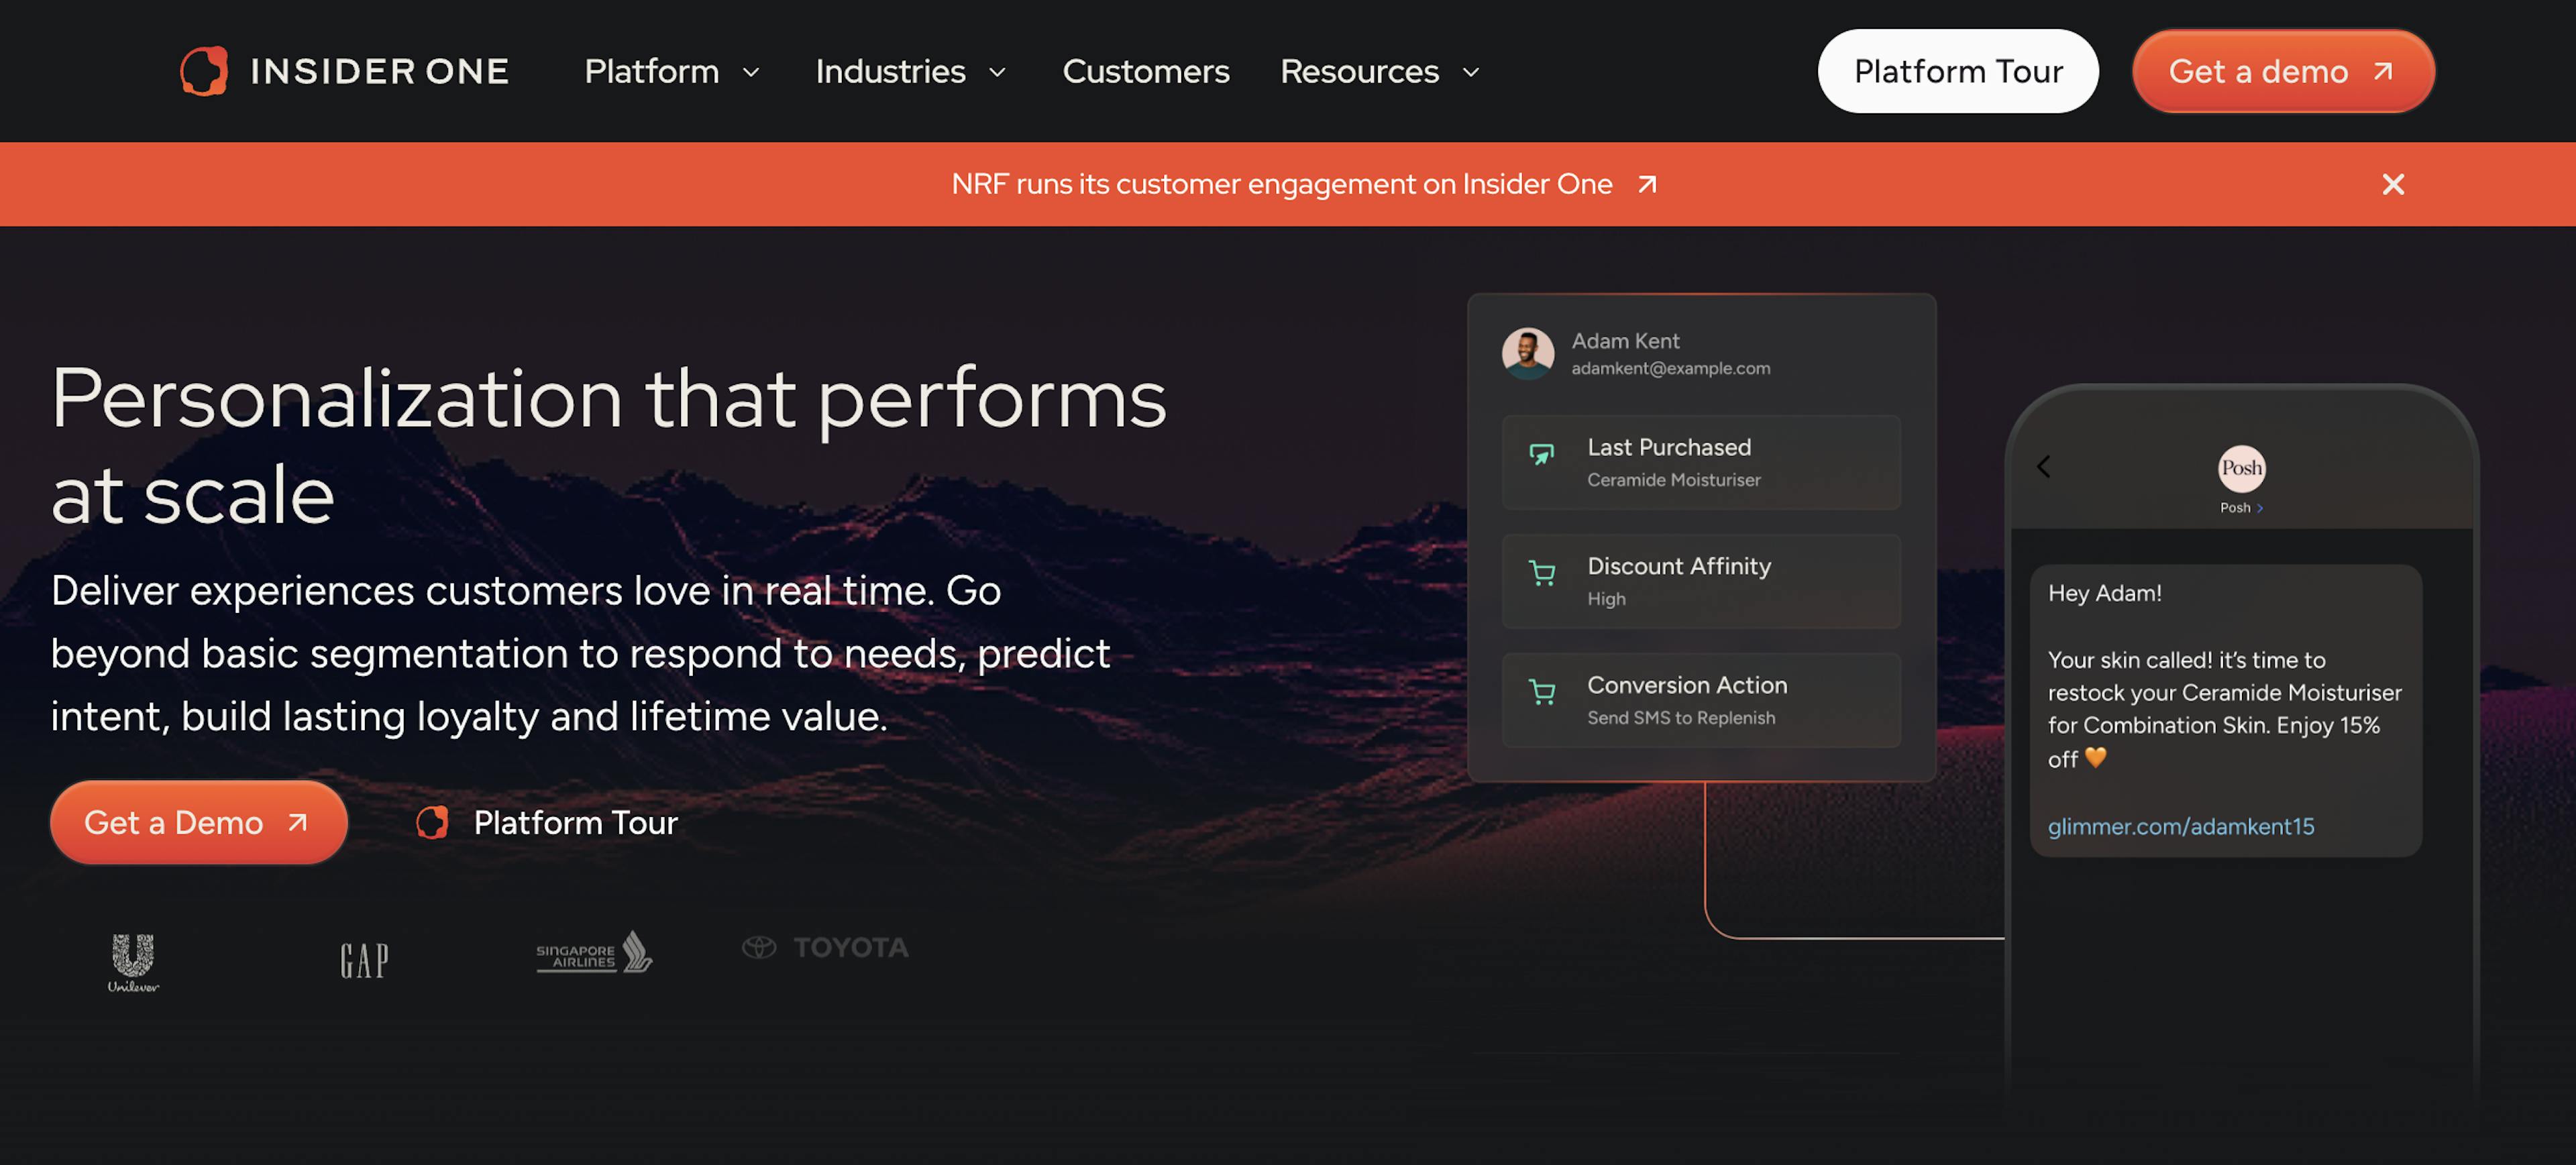Click the Insider One logo icon
Viewport: 2576px width, 1165px height.
205,71
